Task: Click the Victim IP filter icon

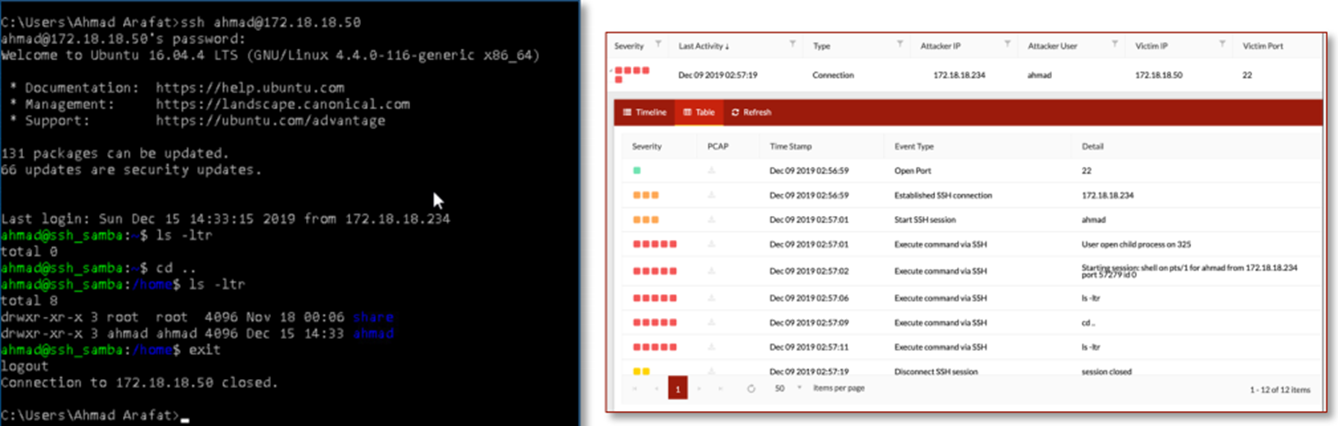Action: click(1222, 45)
